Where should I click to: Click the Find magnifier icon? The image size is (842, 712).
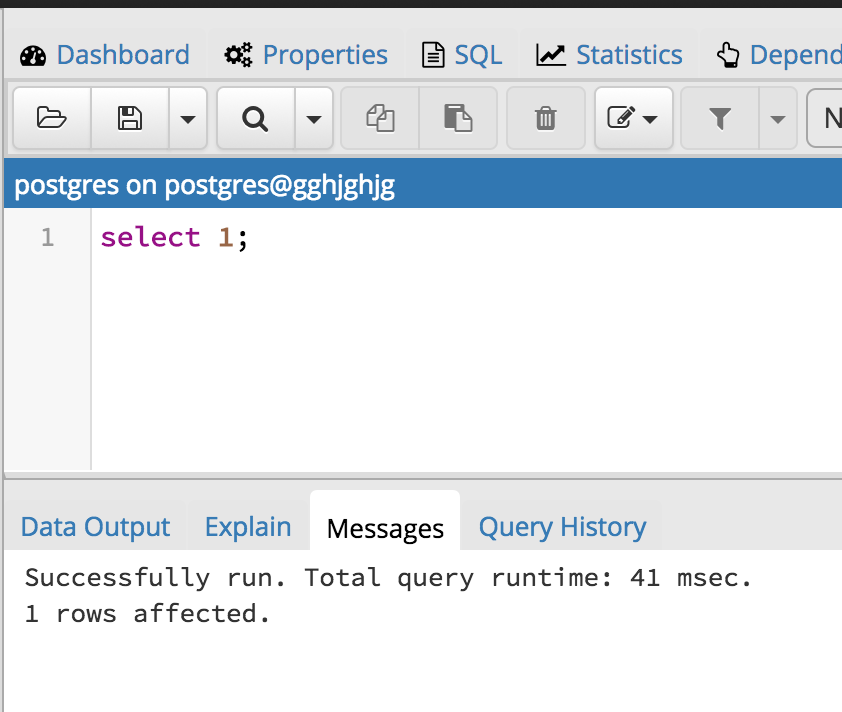pyautogui.click(x=256, y=119)
